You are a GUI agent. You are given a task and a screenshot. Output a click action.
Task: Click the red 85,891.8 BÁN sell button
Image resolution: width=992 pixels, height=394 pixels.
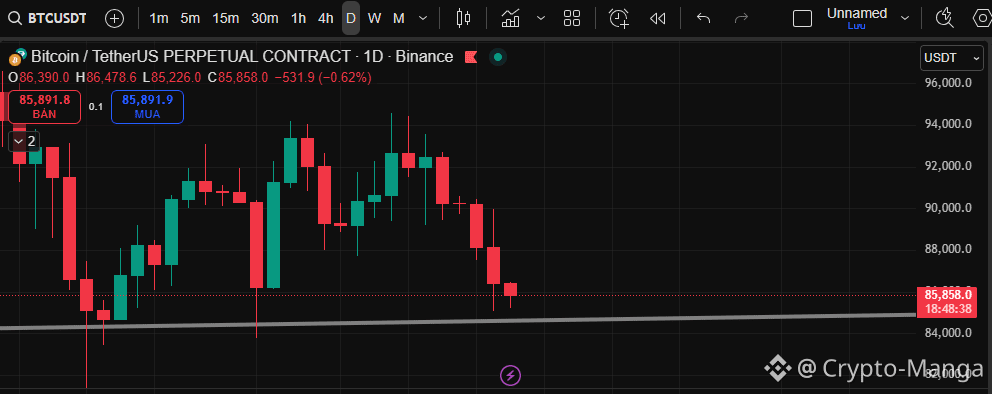pyautogui.click(x=44, y=106)
